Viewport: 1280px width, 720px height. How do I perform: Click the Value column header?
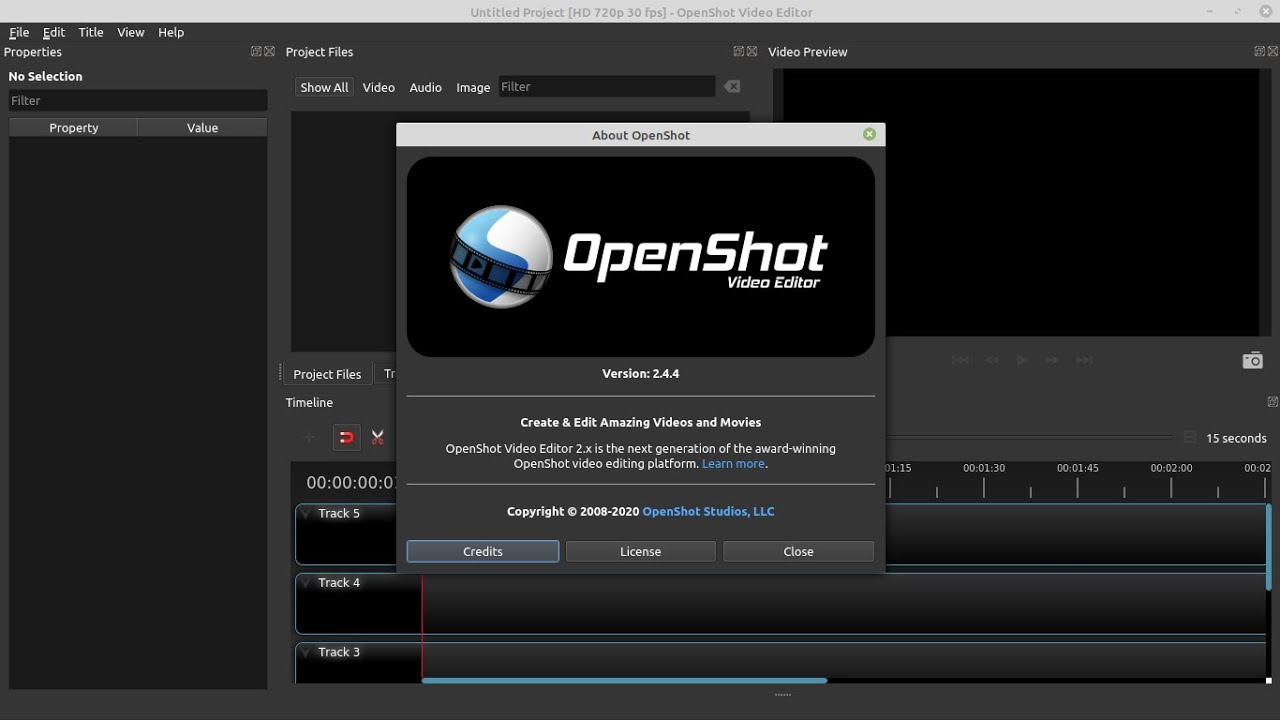point(202,128)
